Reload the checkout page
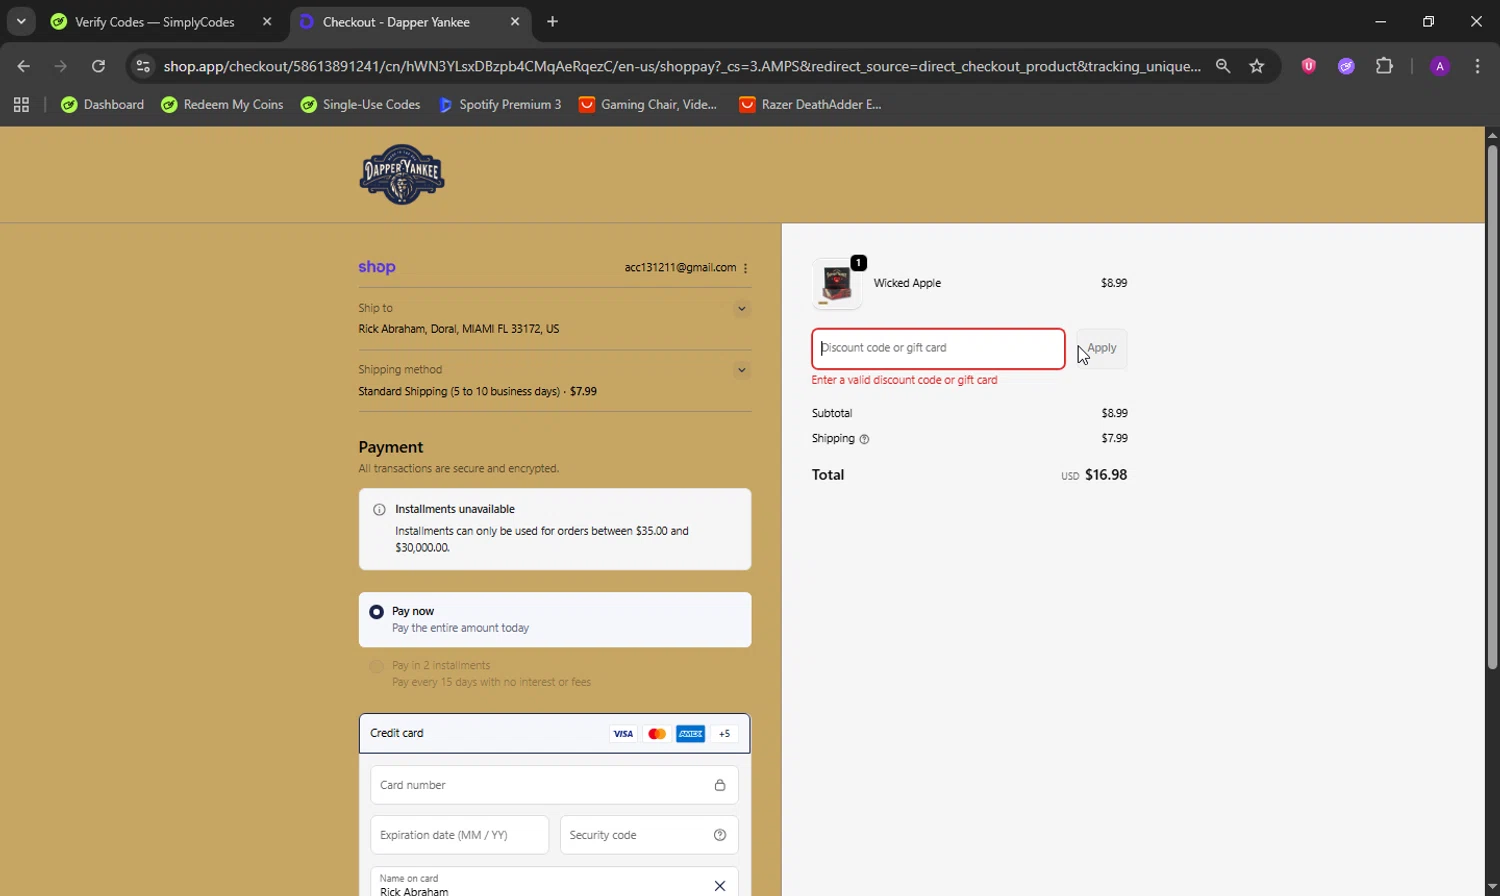 pos(98,66)
